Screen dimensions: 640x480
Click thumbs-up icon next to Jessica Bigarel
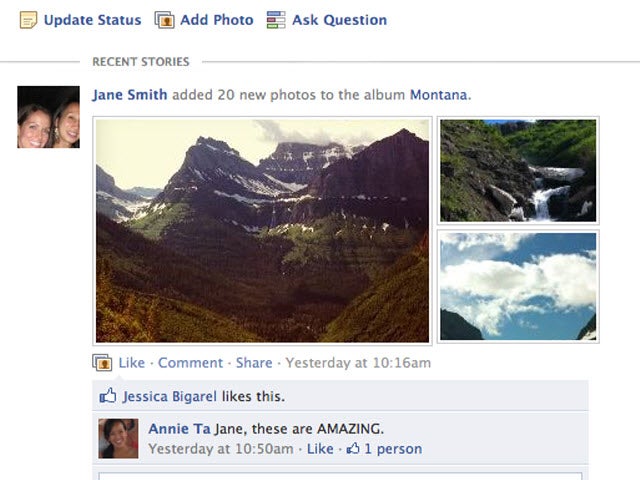[x=108, y=397]
